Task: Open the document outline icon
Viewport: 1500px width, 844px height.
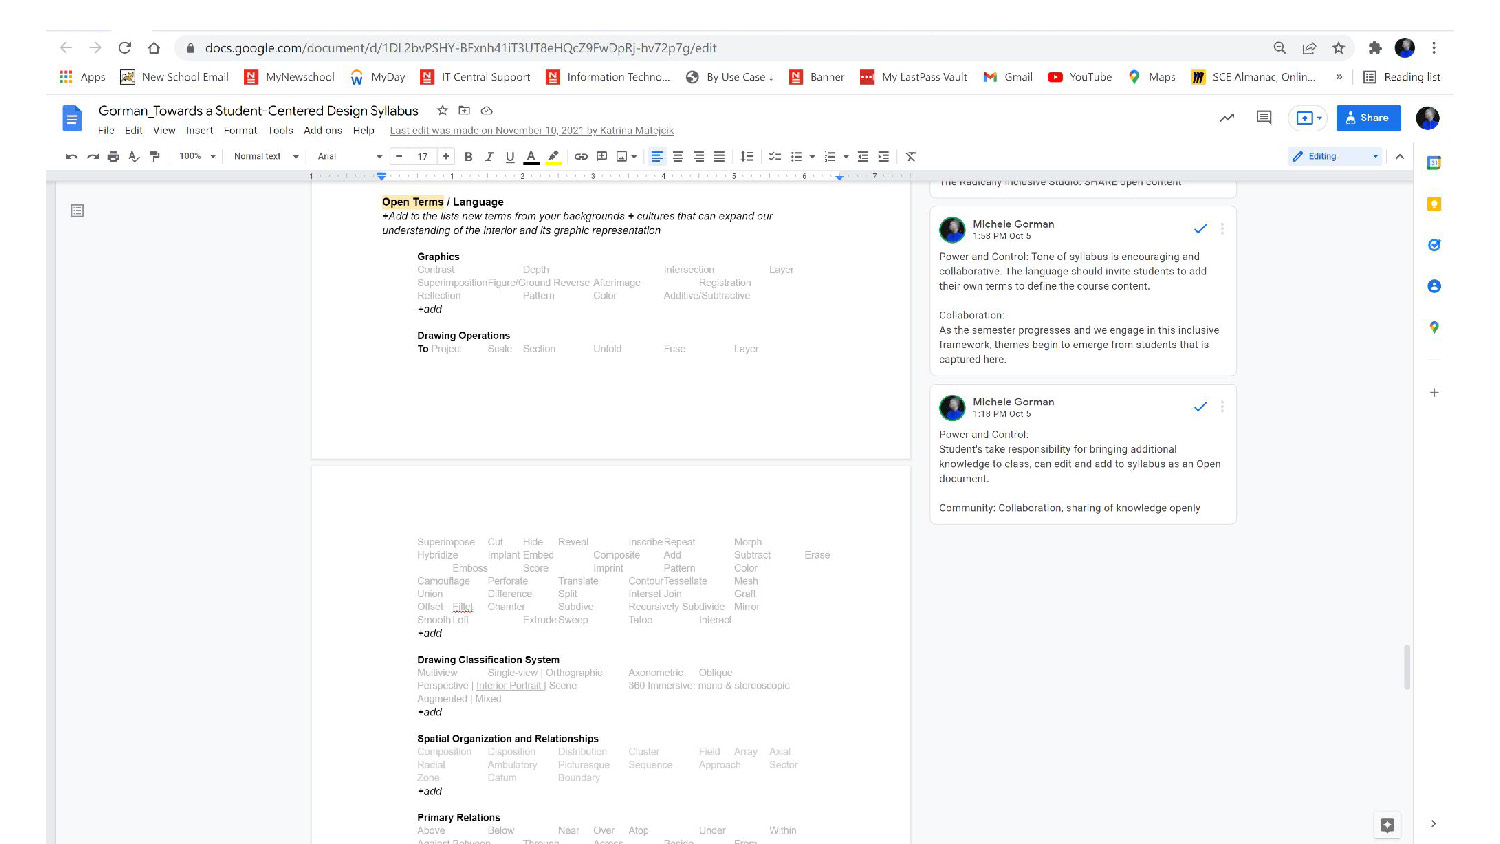Action: (77, 211)
